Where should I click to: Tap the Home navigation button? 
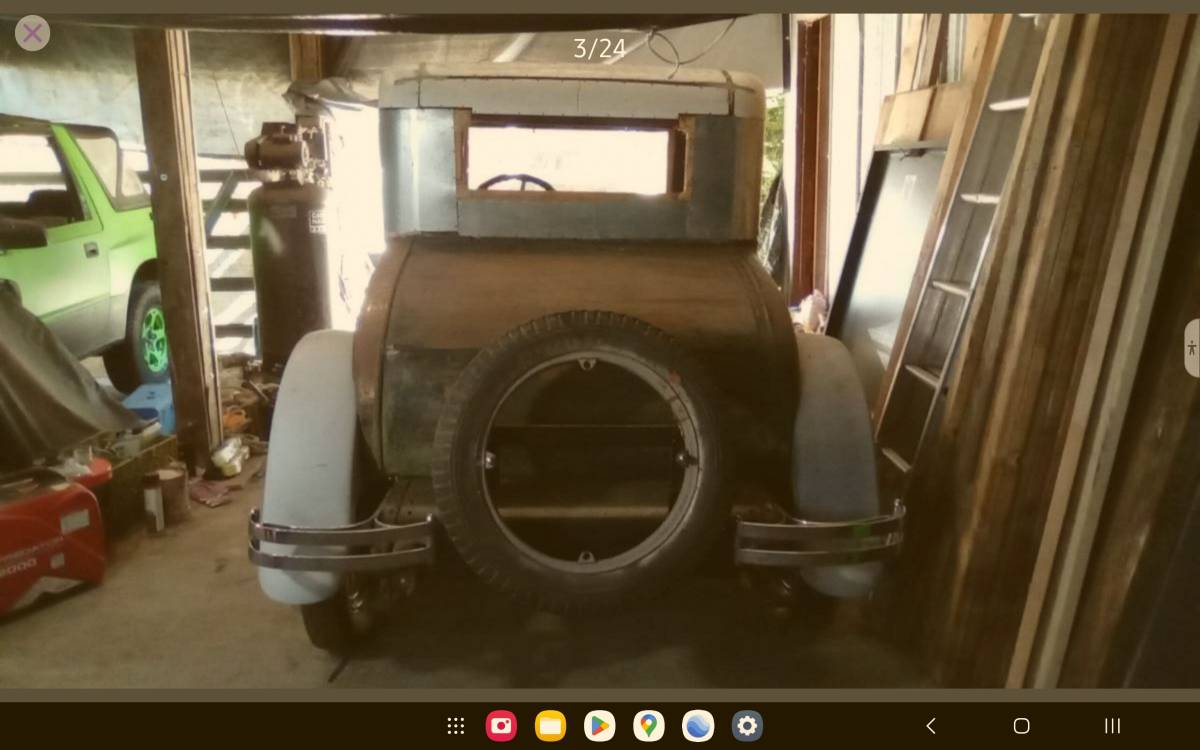1021,726
